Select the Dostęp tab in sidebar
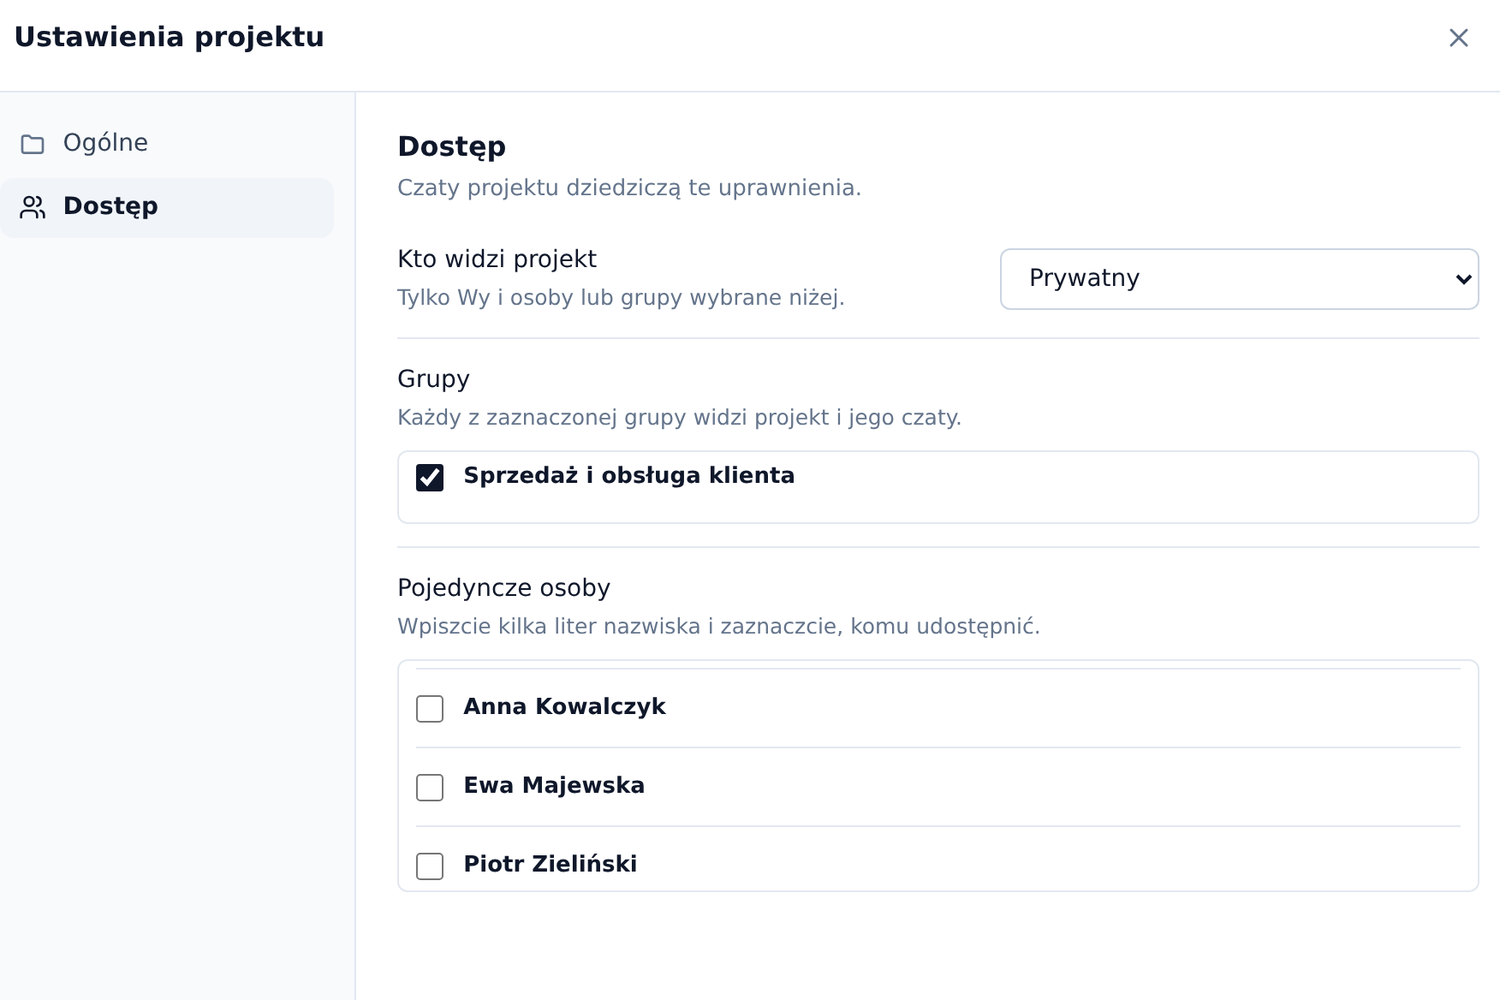1500x1000 pixels. (167, 207)
